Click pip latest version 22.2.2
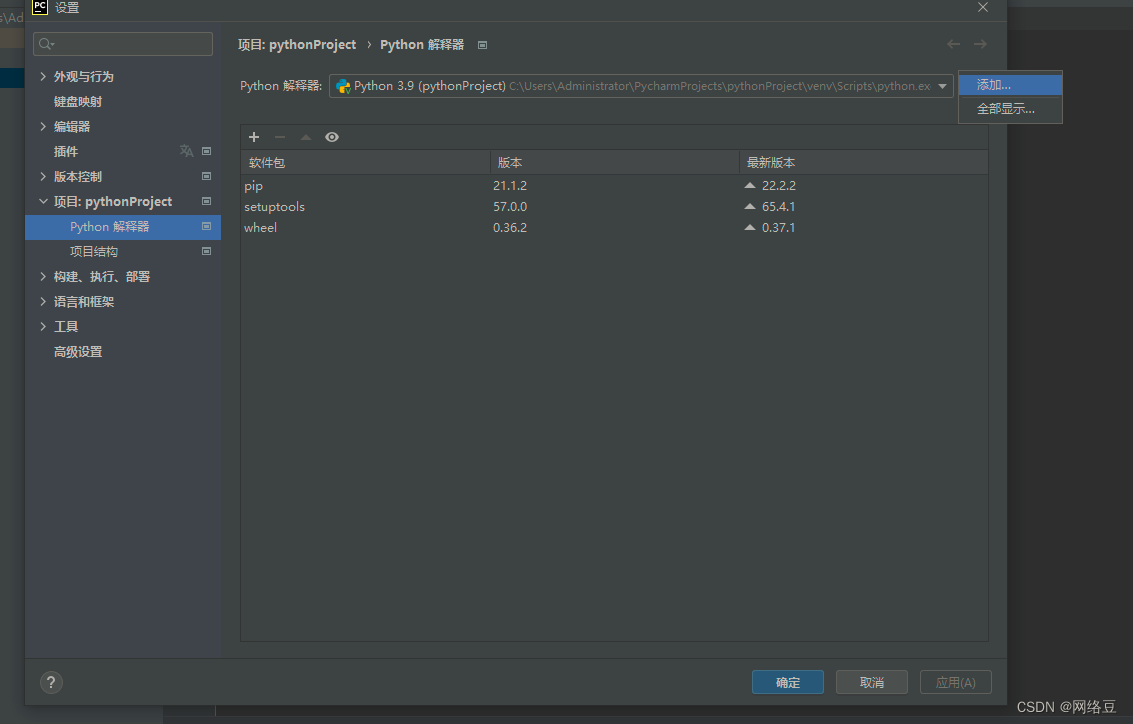The image size is (1133, 724). [x=779, y=186]
